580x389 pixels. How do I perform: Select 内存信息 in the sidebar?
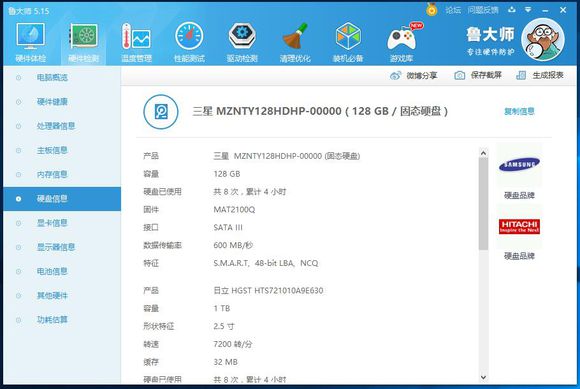coord(62,175)
